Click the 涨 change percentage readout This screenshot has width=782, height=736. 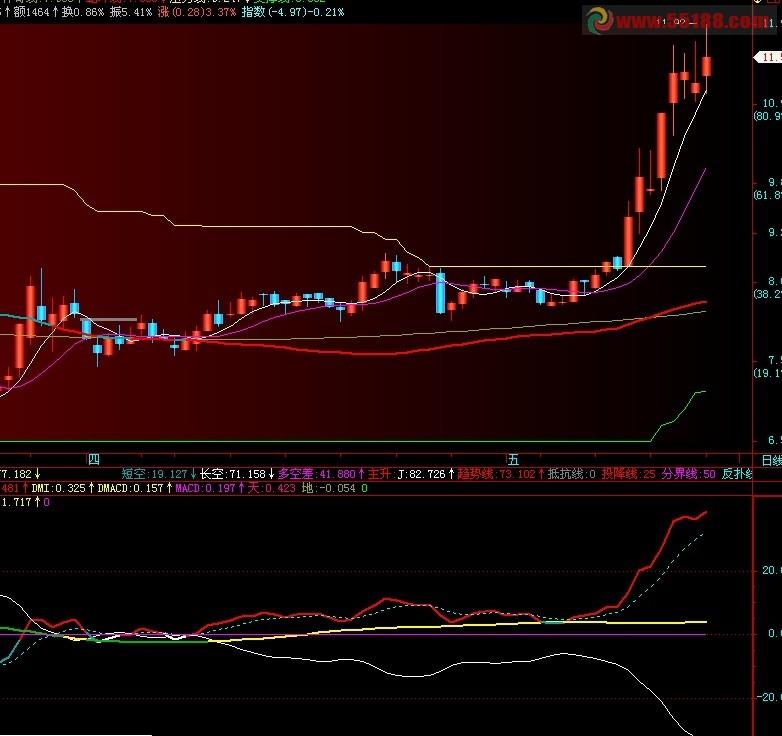click(x=197, y=11)
